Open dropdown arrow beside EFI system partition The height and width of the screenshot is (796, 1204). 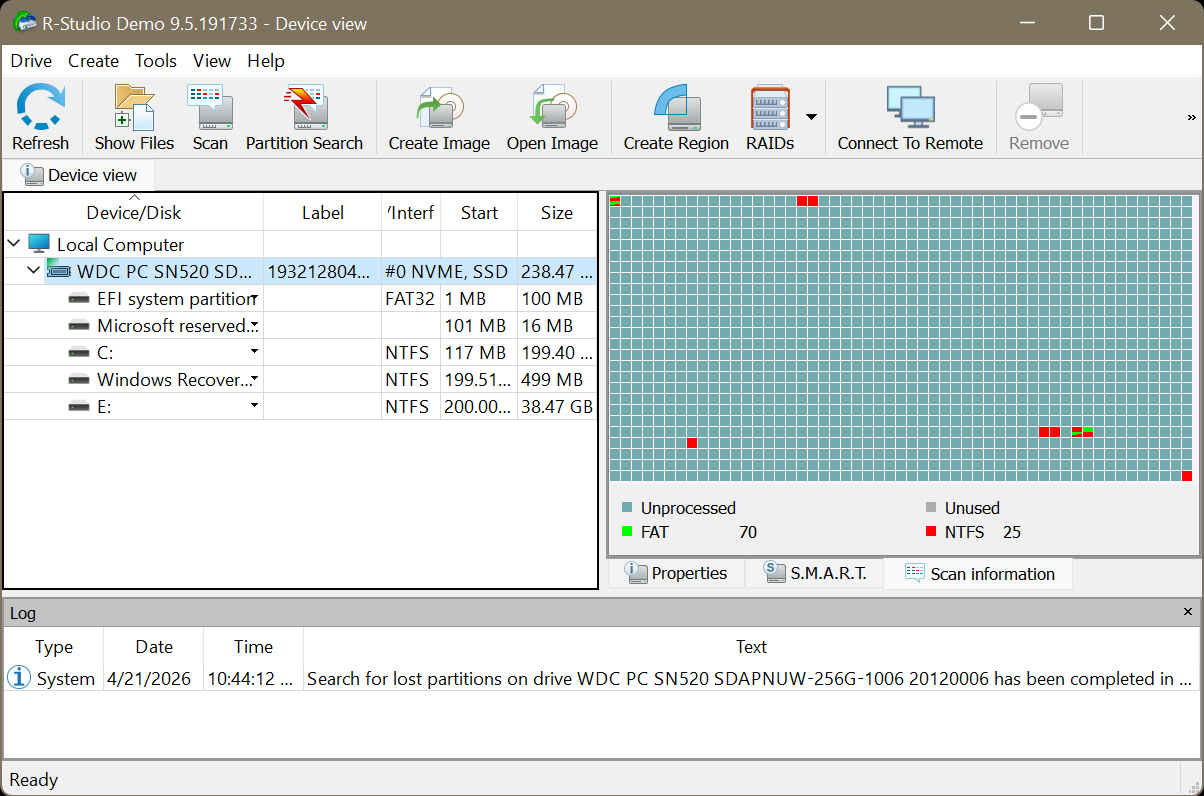tap(254, 298)
